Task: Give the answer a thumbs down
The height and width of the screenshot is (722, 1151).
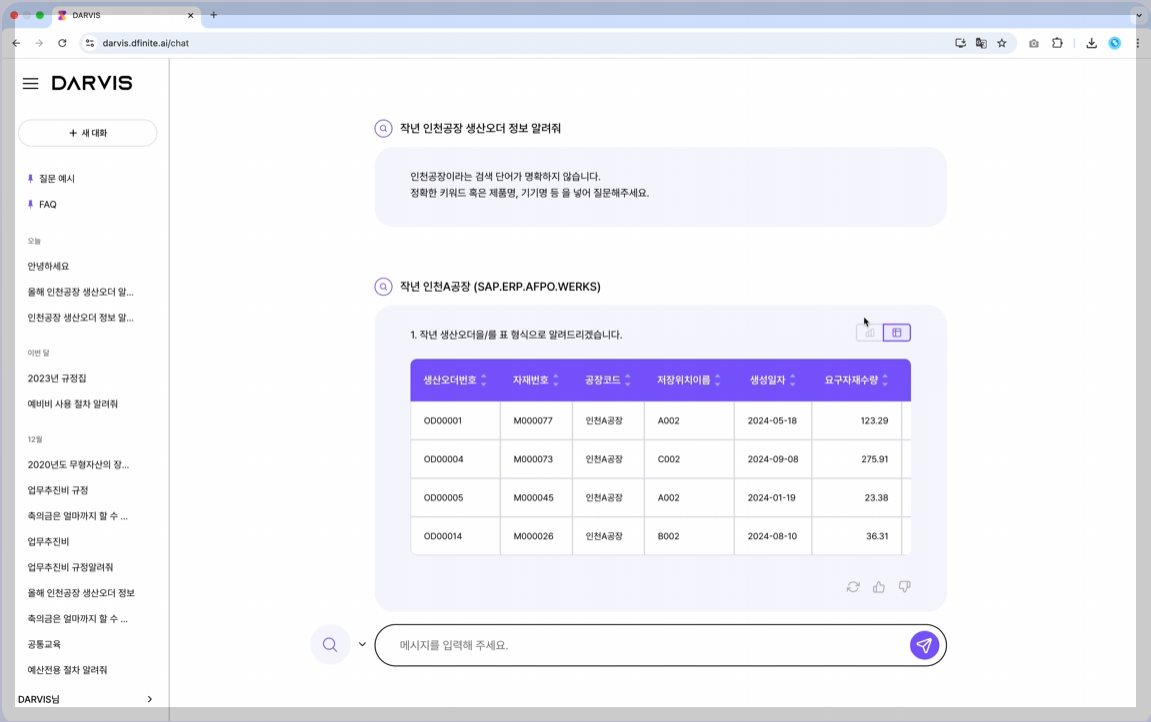Action: 904,587
